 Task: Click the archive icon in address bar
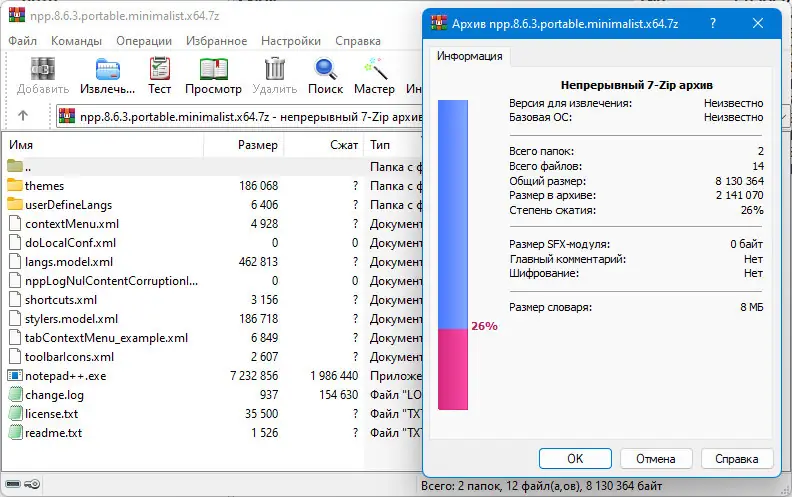67,116
